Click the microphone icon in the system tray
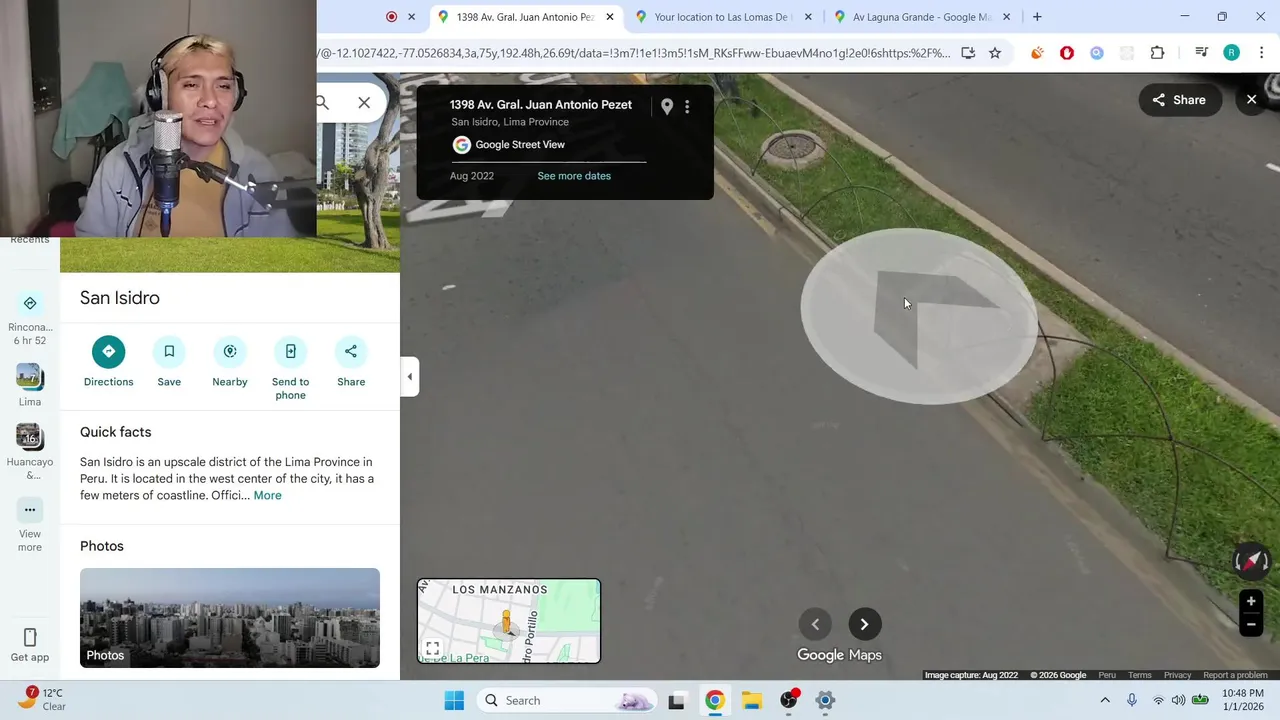This screenshot has width=1280, height=720. [x=1132, y=700]
